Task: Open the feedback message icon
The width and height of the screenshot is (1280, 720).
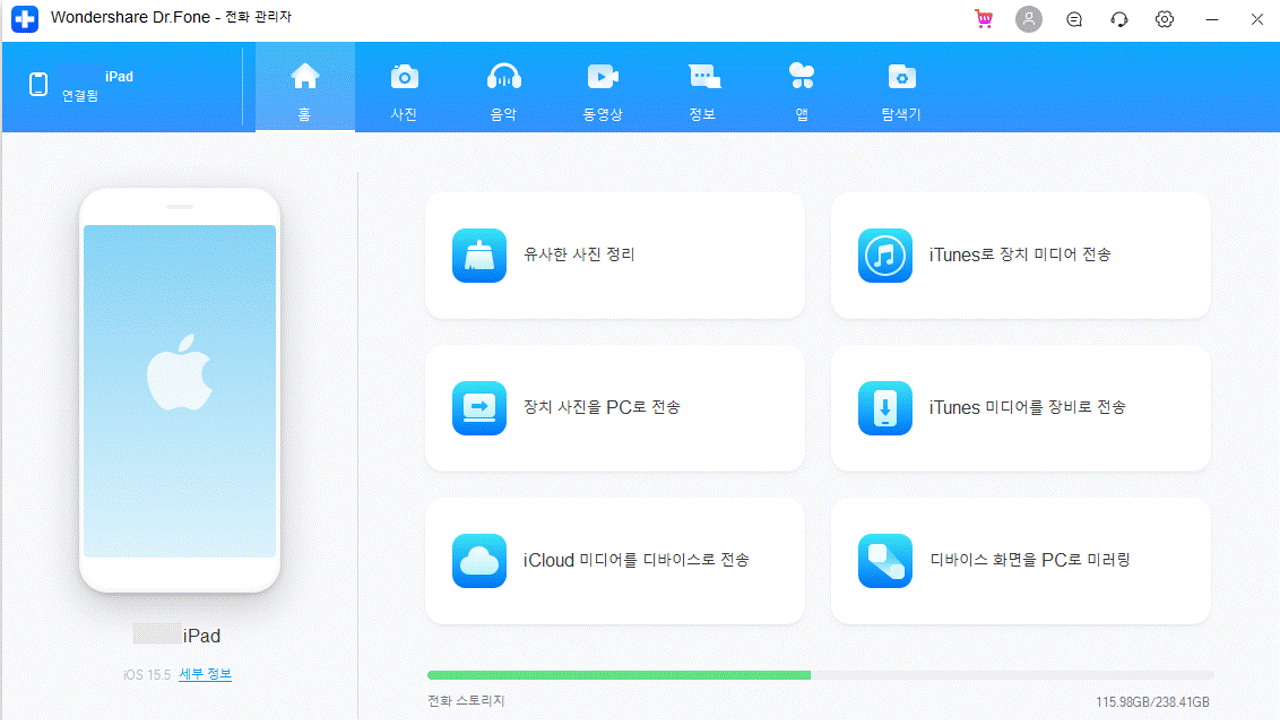Action: click(1075, 19)
